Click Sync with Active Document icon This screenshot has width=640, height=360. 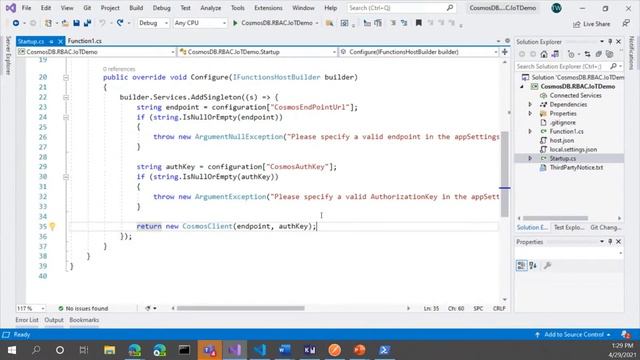(x=587, y=54)
